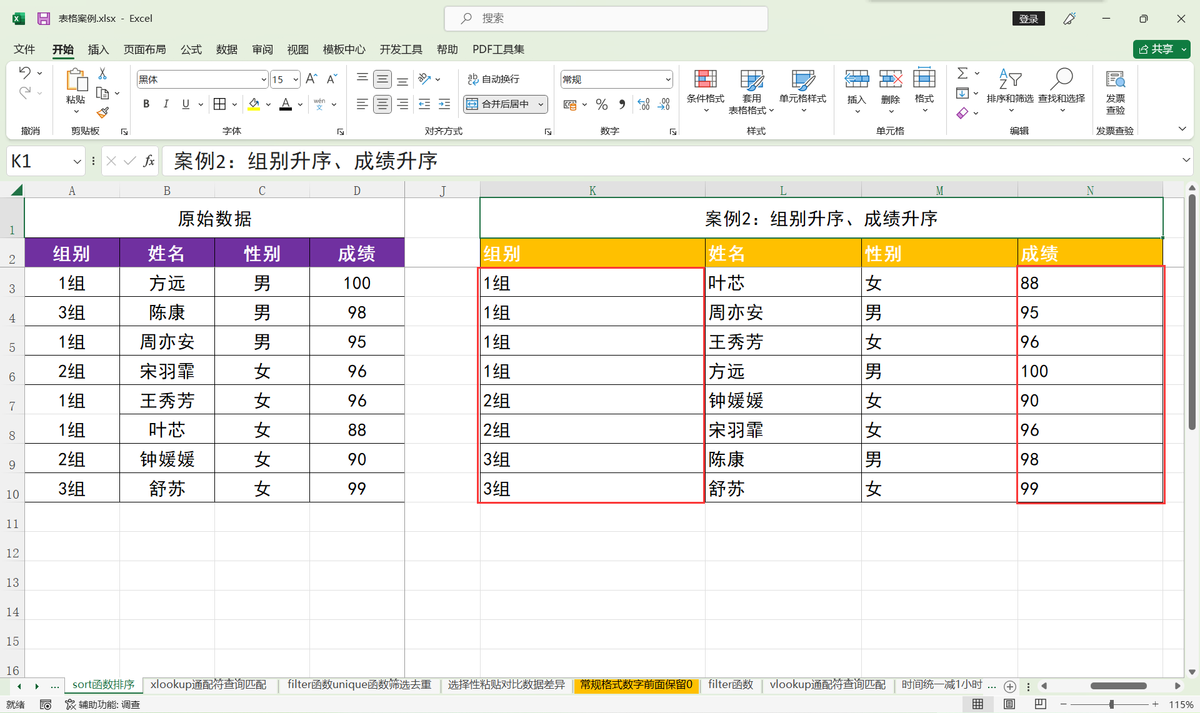Open the 文件 (File) menu
The image size is (1200, 713).
(x=24, y=49)
